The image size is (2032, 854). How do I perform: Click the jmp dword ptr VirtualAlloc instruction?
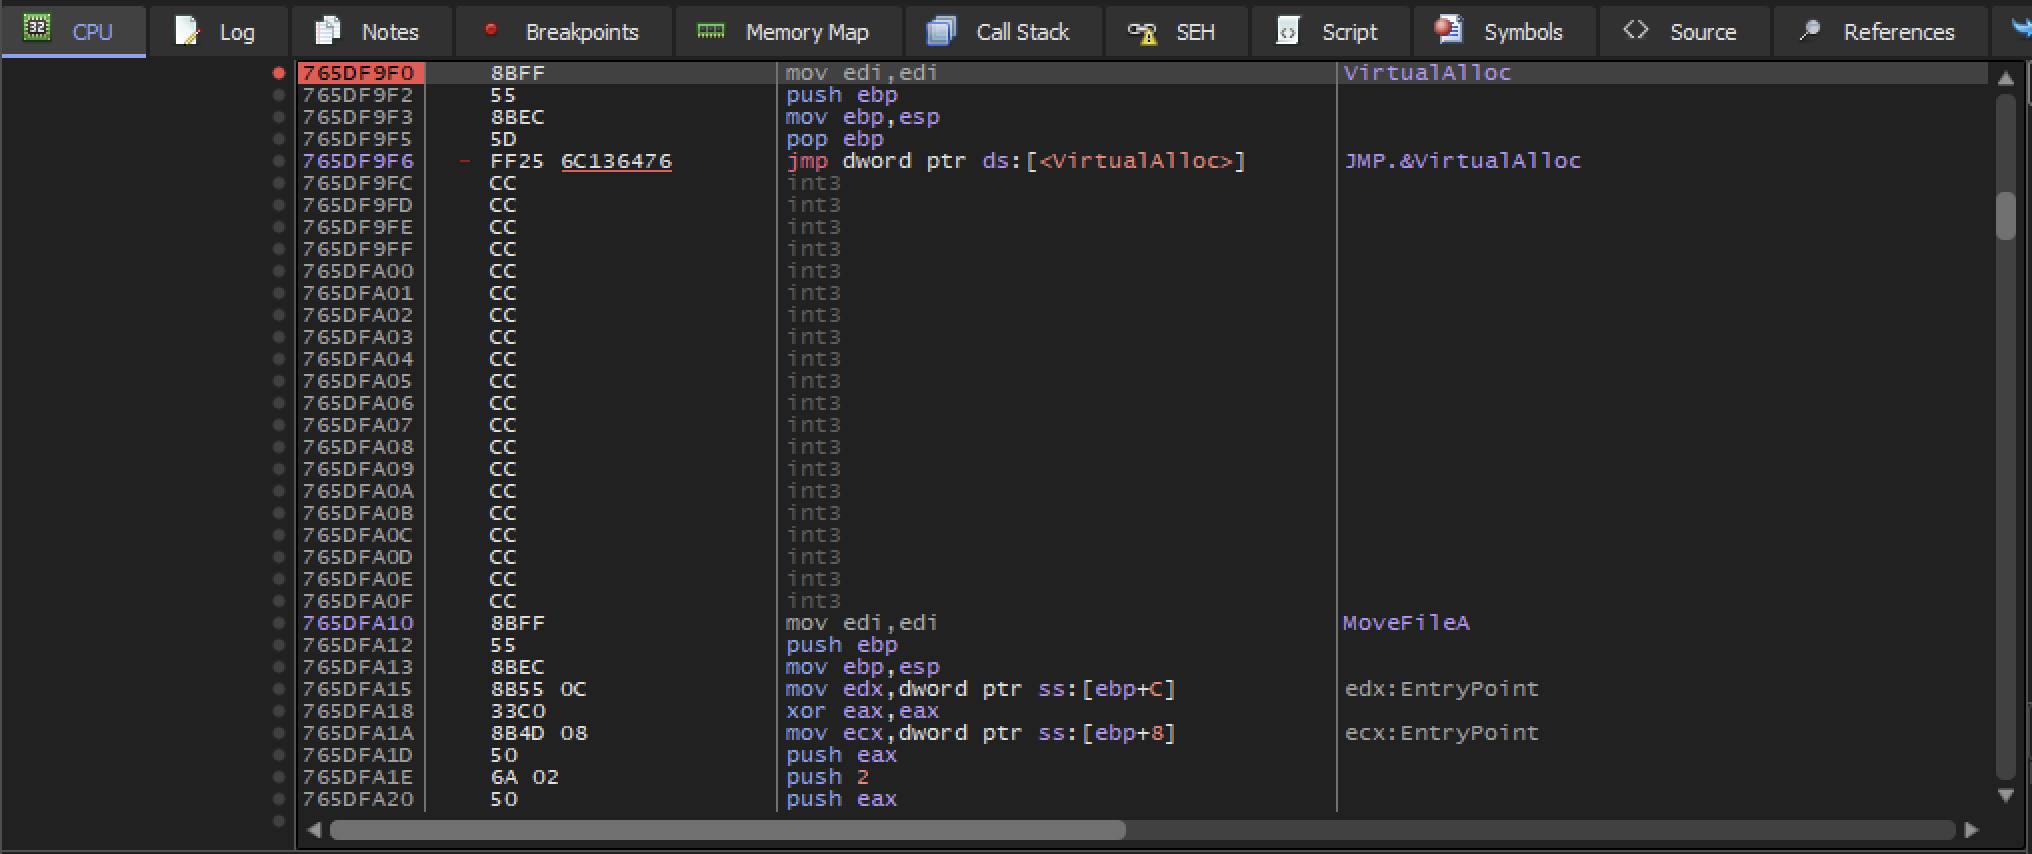pyautogui.click(x=1016, y=161)
